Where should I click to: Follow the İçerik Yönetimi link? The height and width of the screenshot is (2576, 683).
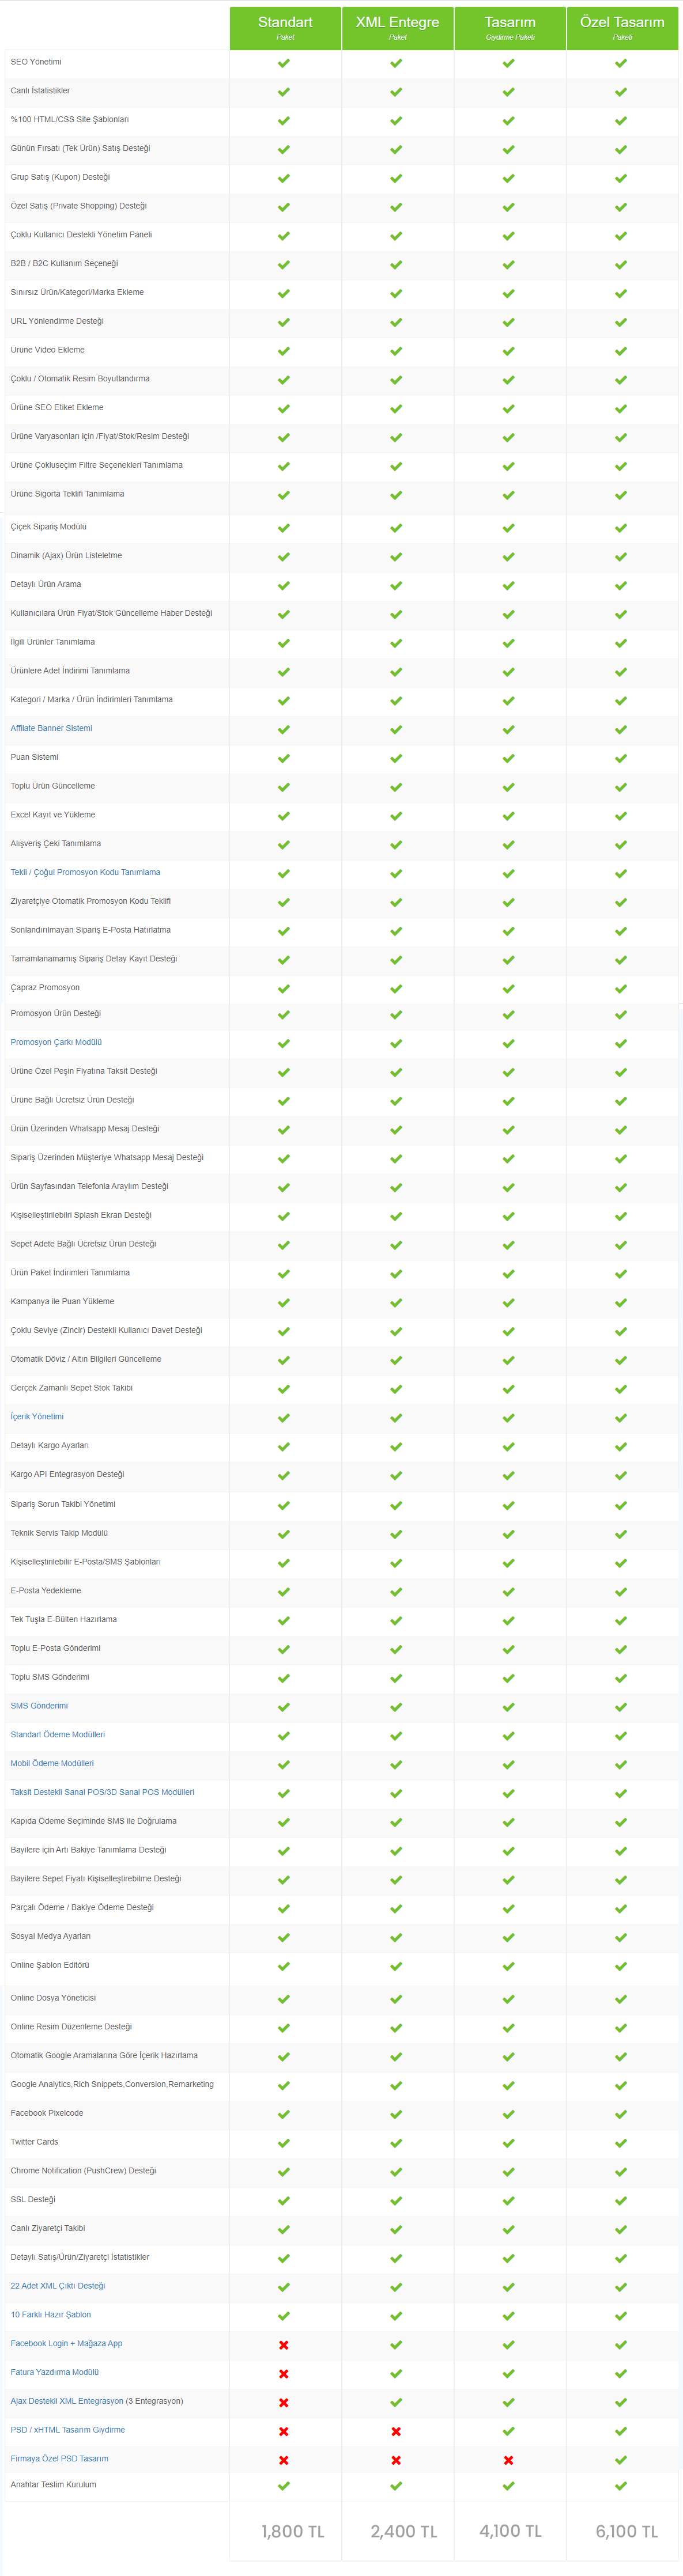click(37, 1416)
